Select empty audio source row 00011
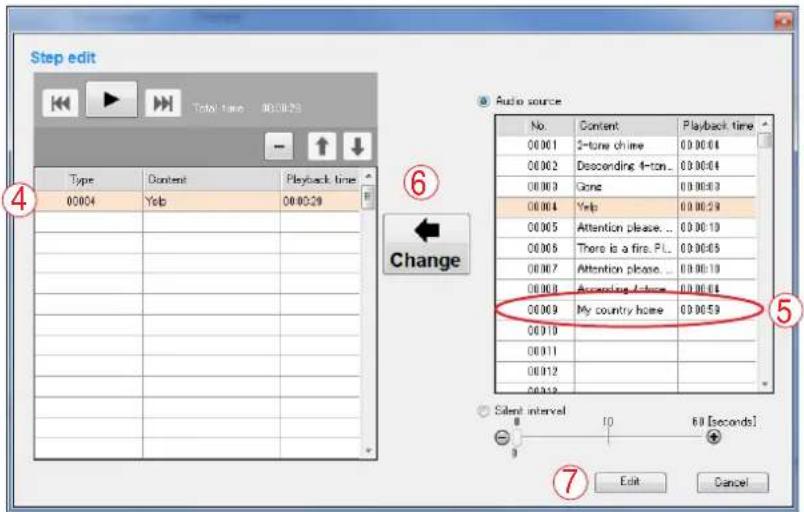Viewport: 804px width, 512px height. pyautogui.click(x=626, y=351)
